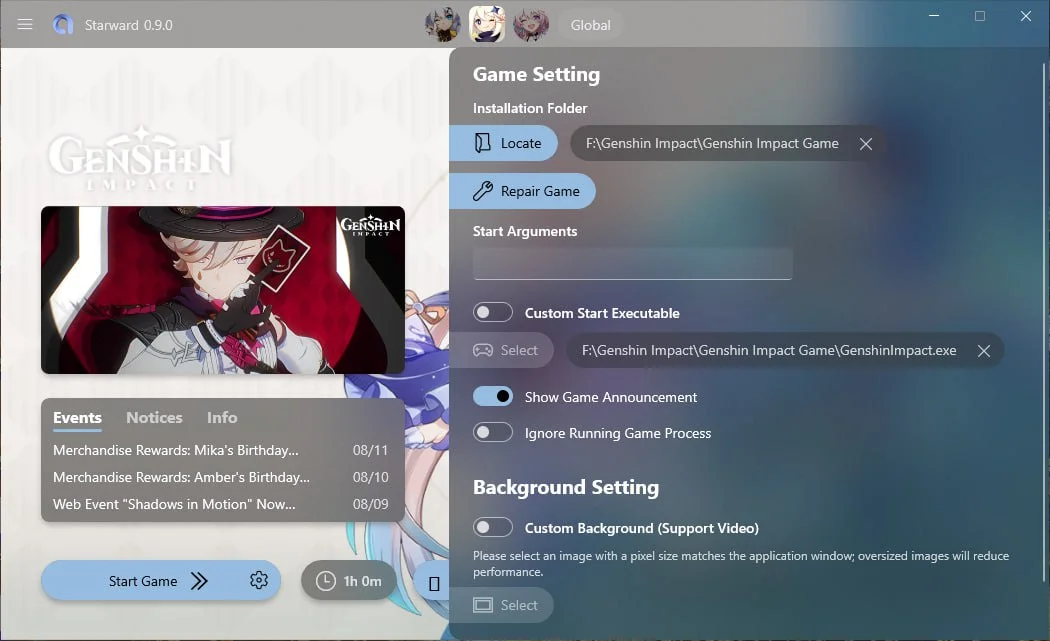Image resolution: width=1050 pixels, height=641 pixels.
Task: Click the Repair Game button
Action: (523, 191)
